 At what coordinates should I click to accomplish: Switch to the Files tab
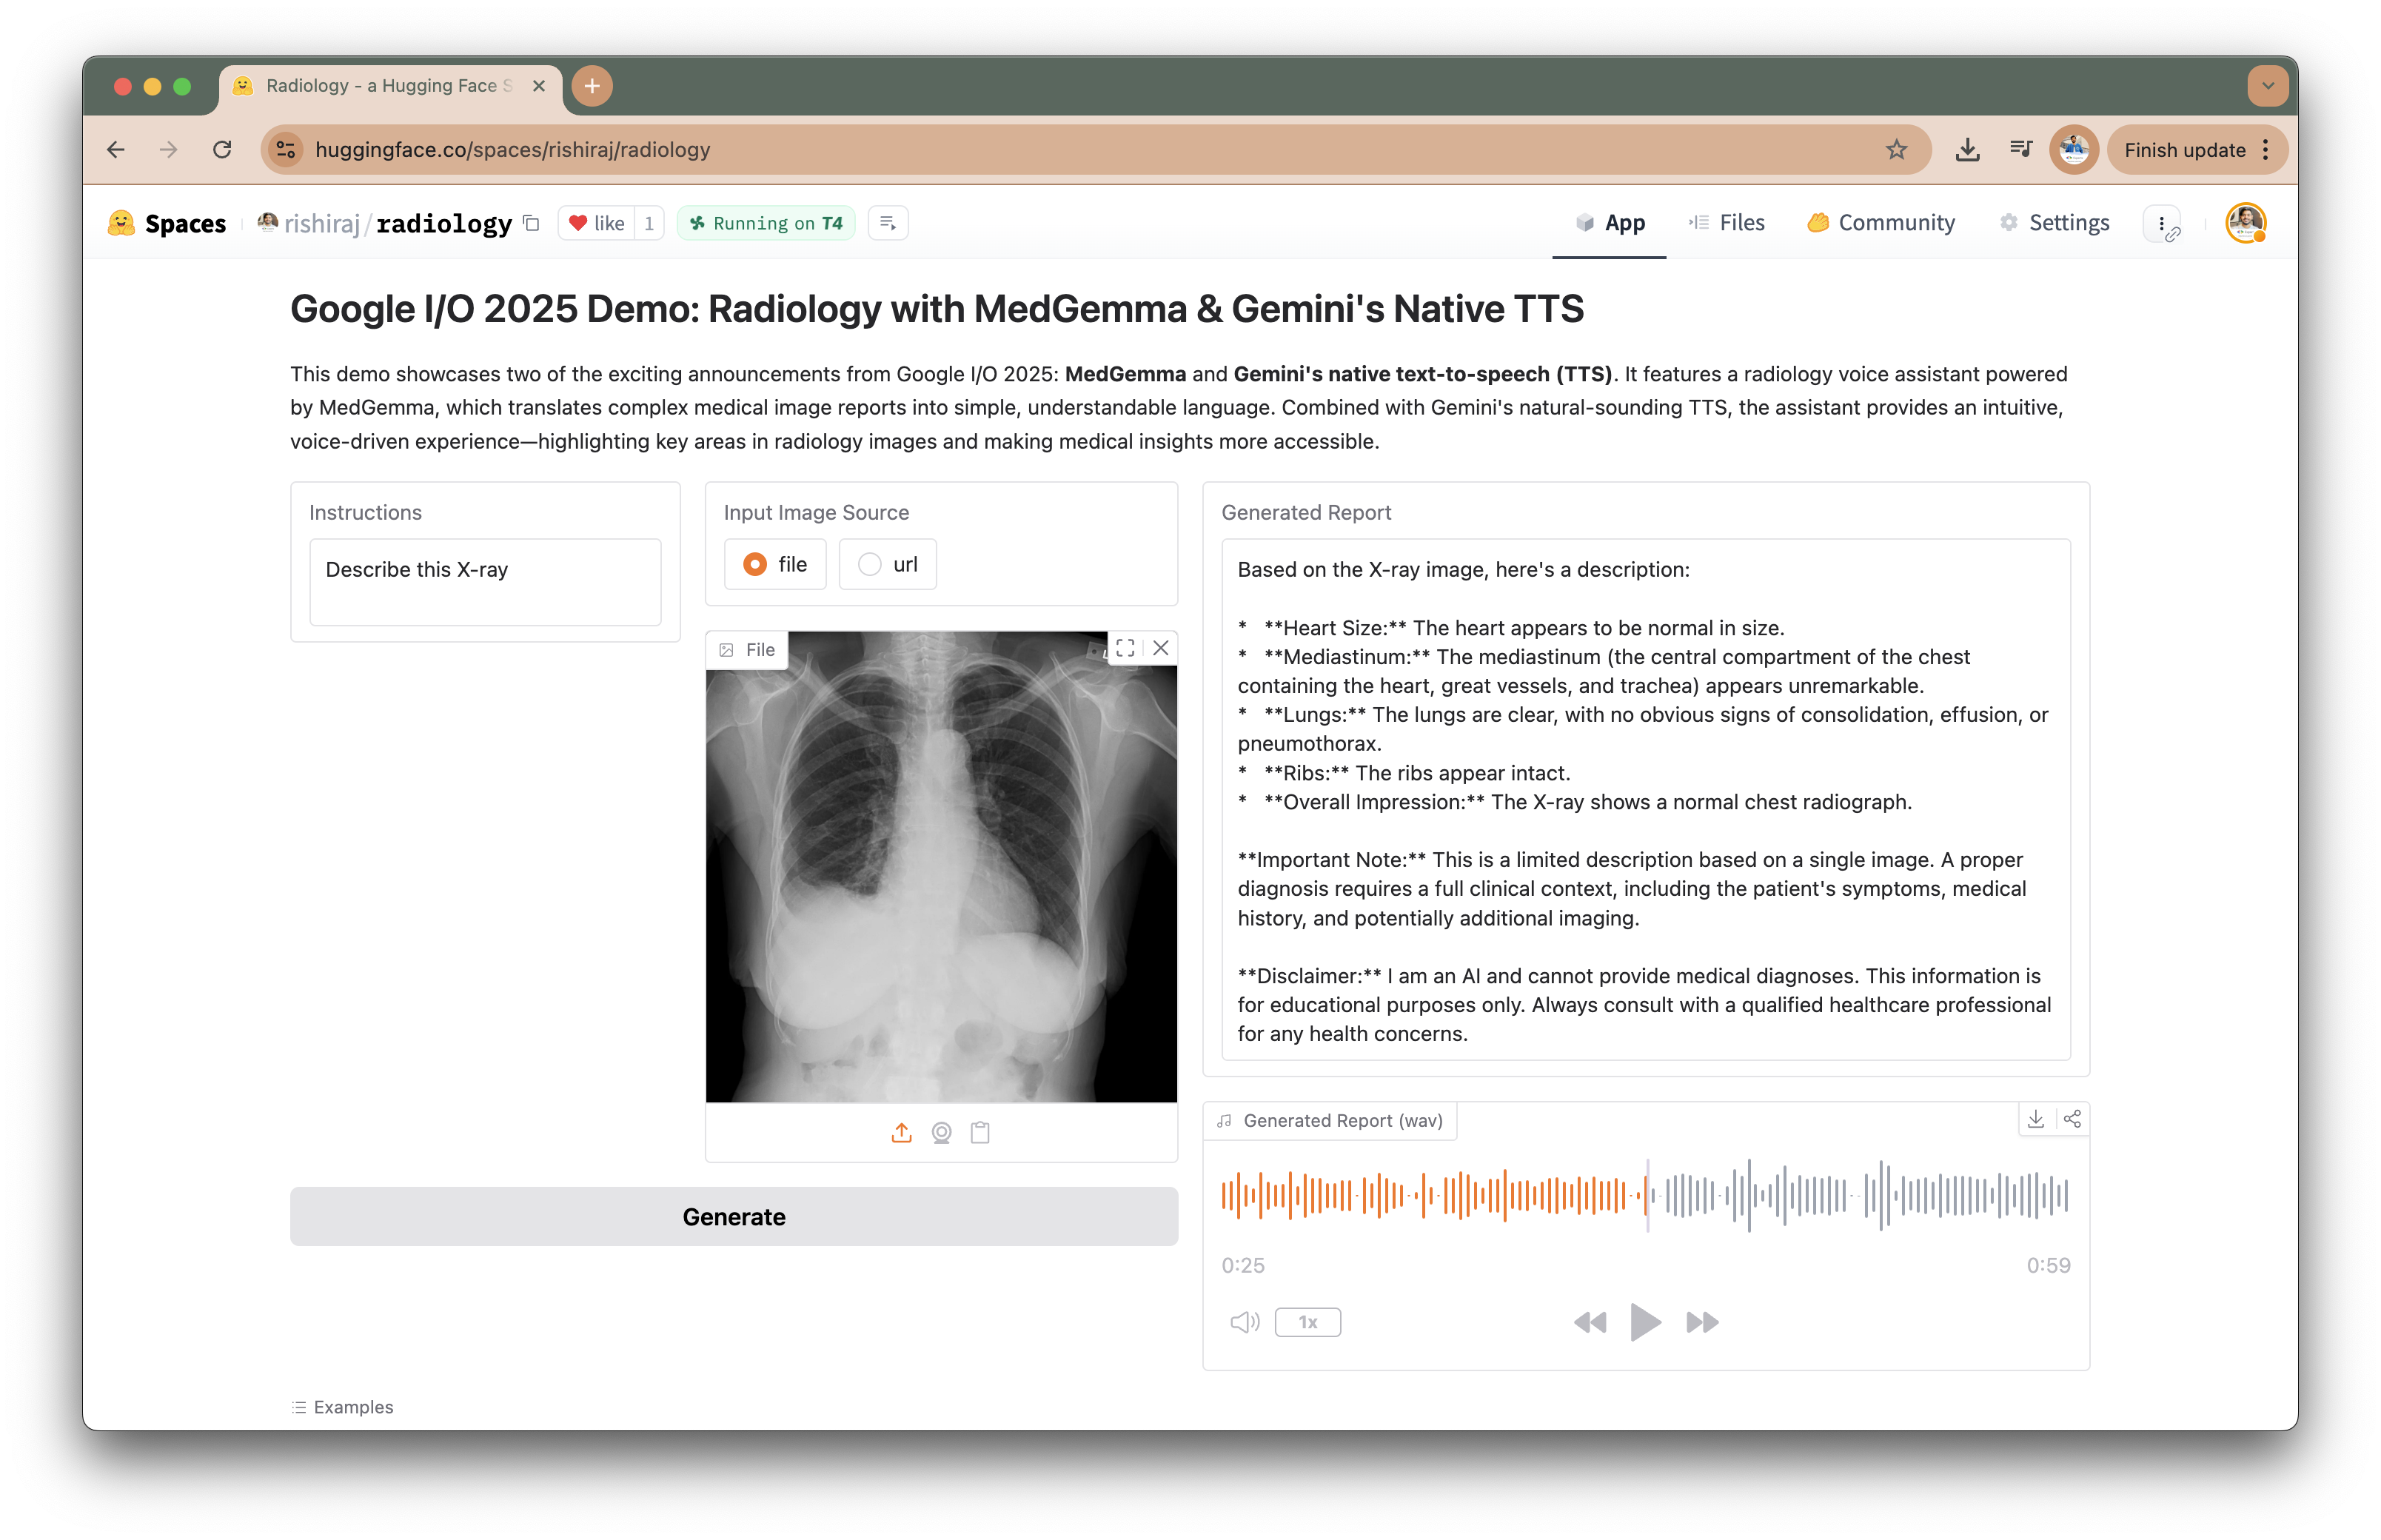pos(1727,223)
